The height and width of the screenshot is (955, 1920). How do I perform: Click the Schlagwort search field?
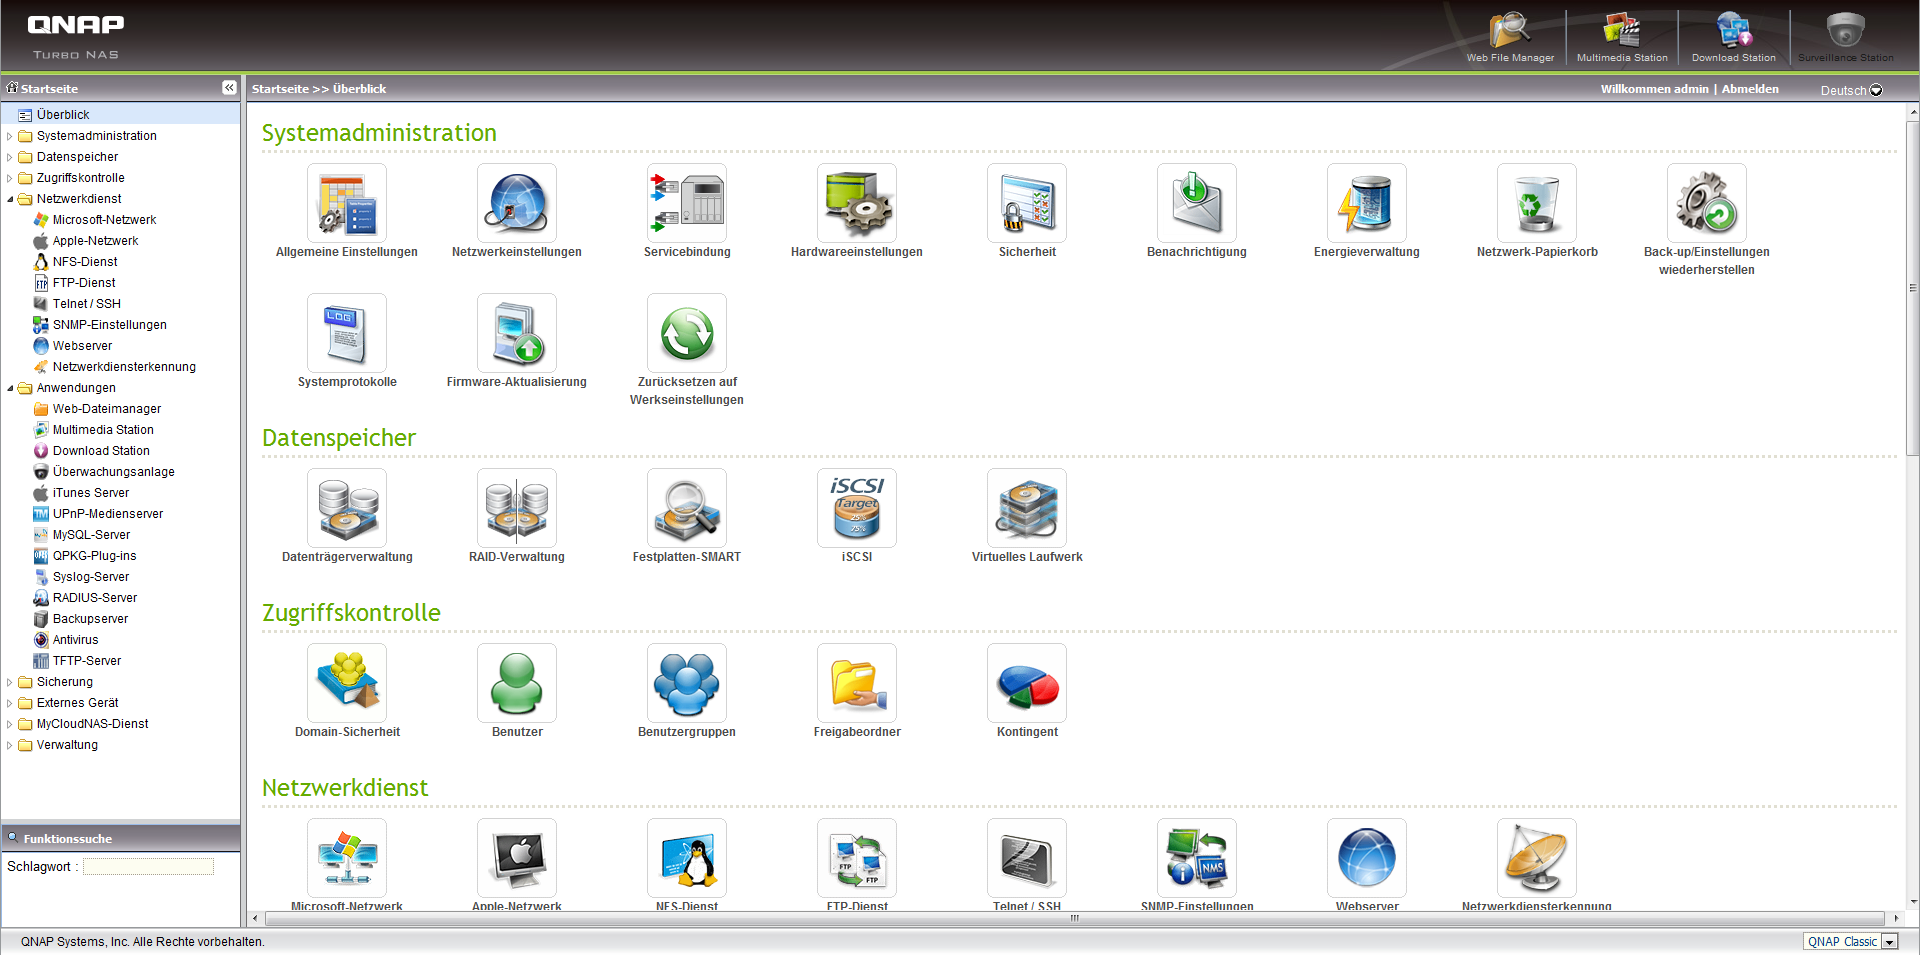(148, 867)
